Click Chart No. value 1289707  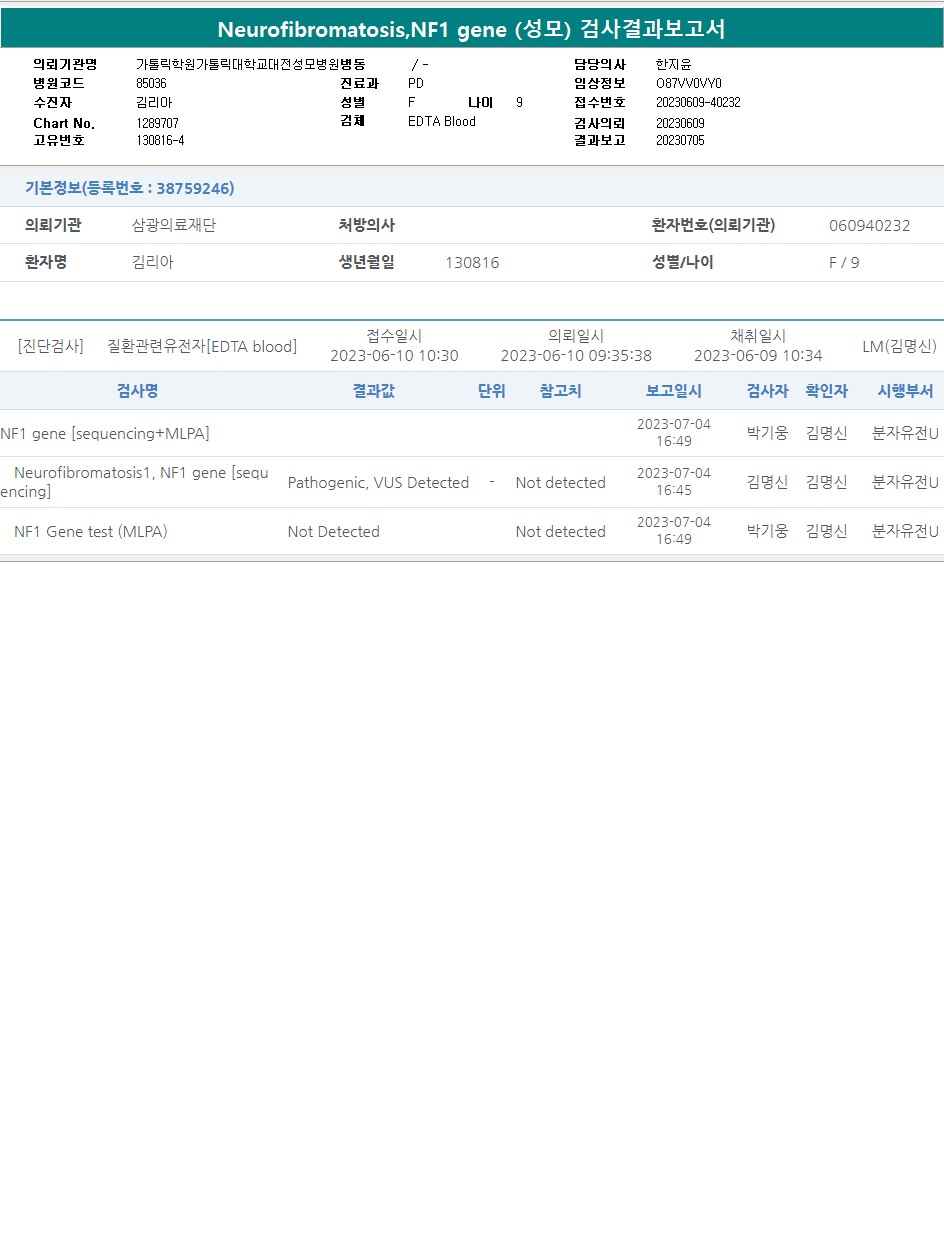pos(157,123)
